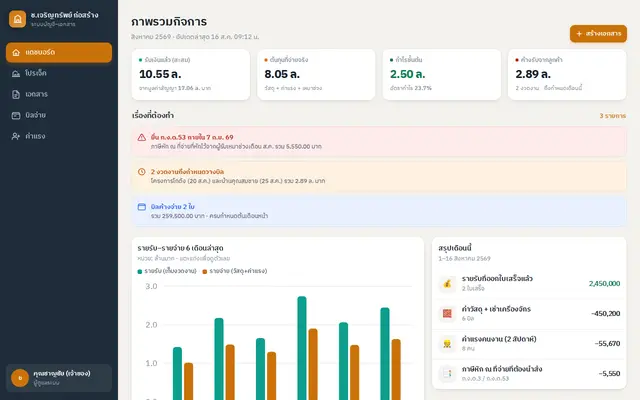Image resolution: width=640 pixels, height=400 pixels.
Task: Open the 'บิลค้างจ่าย 2 ใบ' alert
Action: point(379,211)
